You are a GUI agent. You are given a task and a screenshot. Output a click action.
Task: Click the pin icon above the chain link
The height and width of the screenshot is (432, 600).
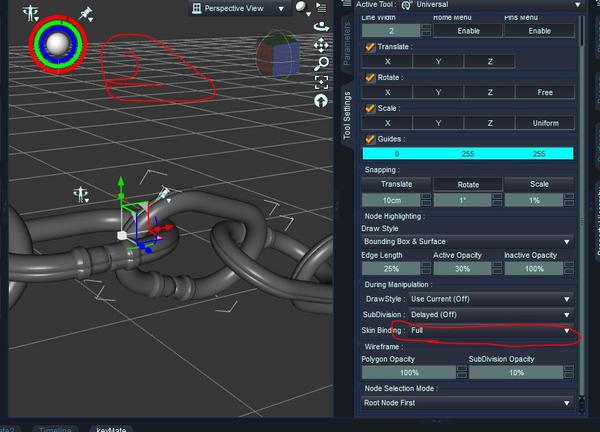pos(164,194)
